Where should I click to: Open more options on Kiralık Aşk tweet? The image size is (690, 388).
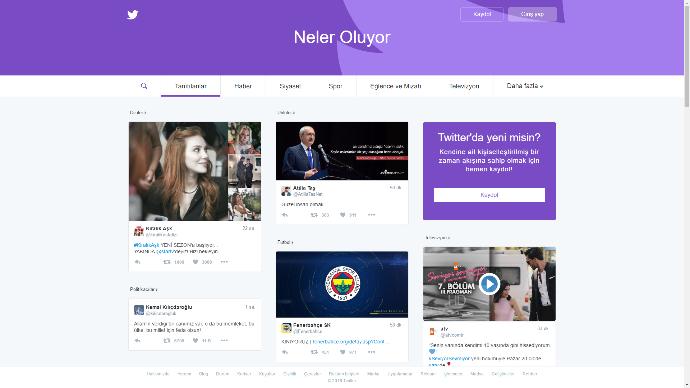point(224,262)
